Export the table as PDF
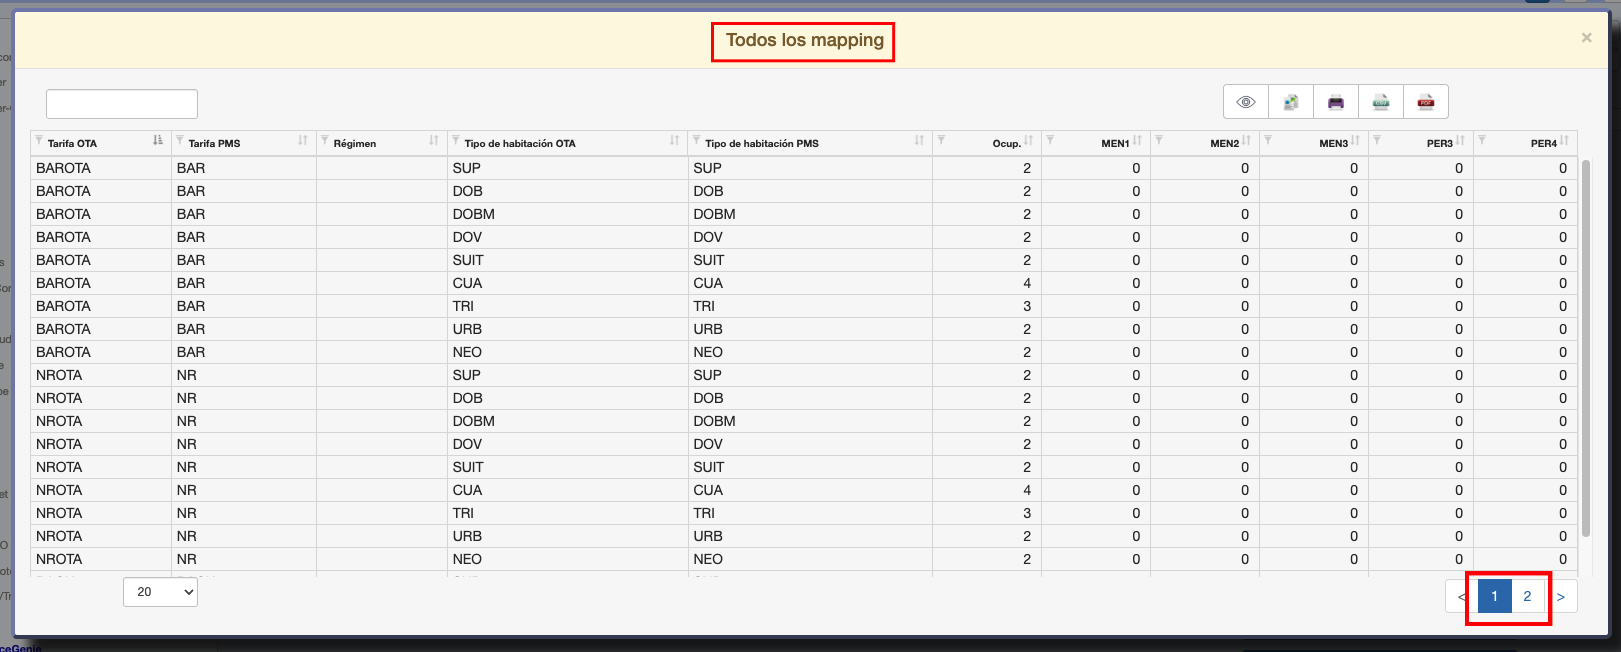This screenshot has width=1621, height=652. 1426,102
